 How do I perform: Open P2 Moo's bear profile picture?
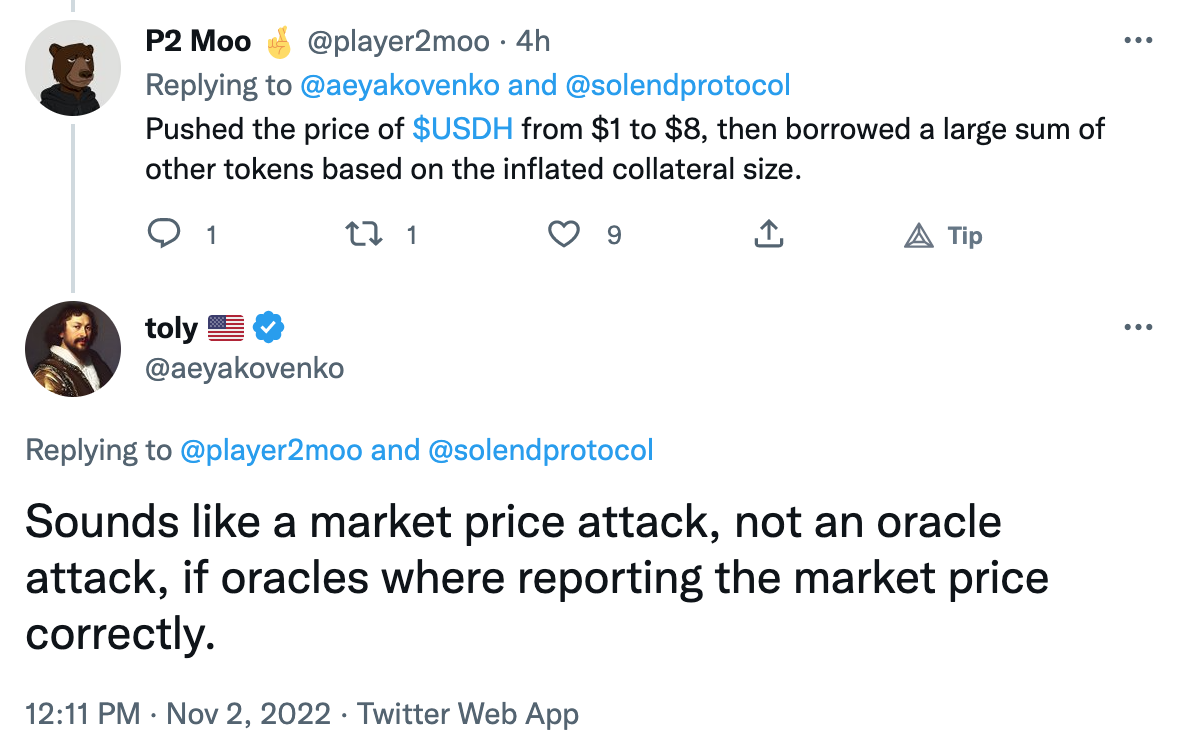click(x=73, y=67)
